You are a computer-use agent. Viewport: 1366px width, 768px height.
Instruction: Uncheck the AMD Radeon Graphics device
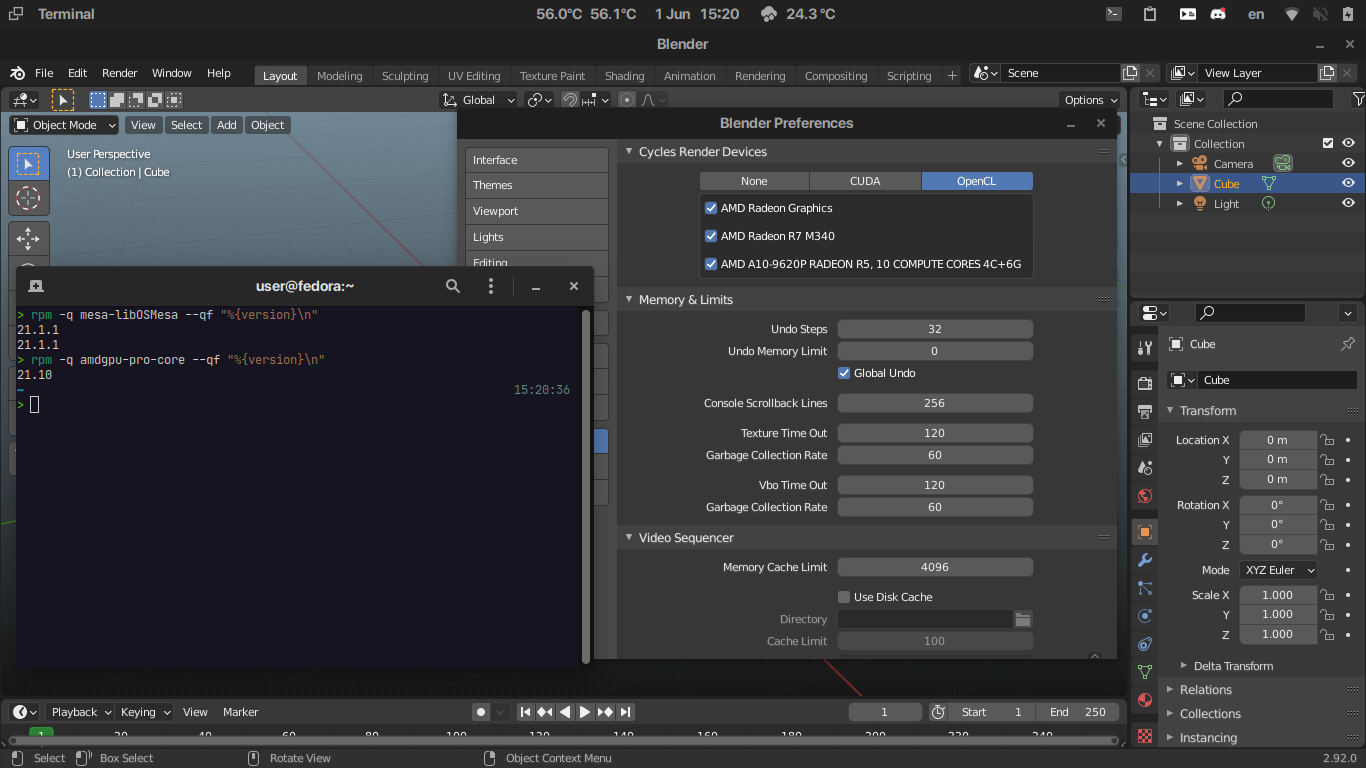tap(711, 208)
